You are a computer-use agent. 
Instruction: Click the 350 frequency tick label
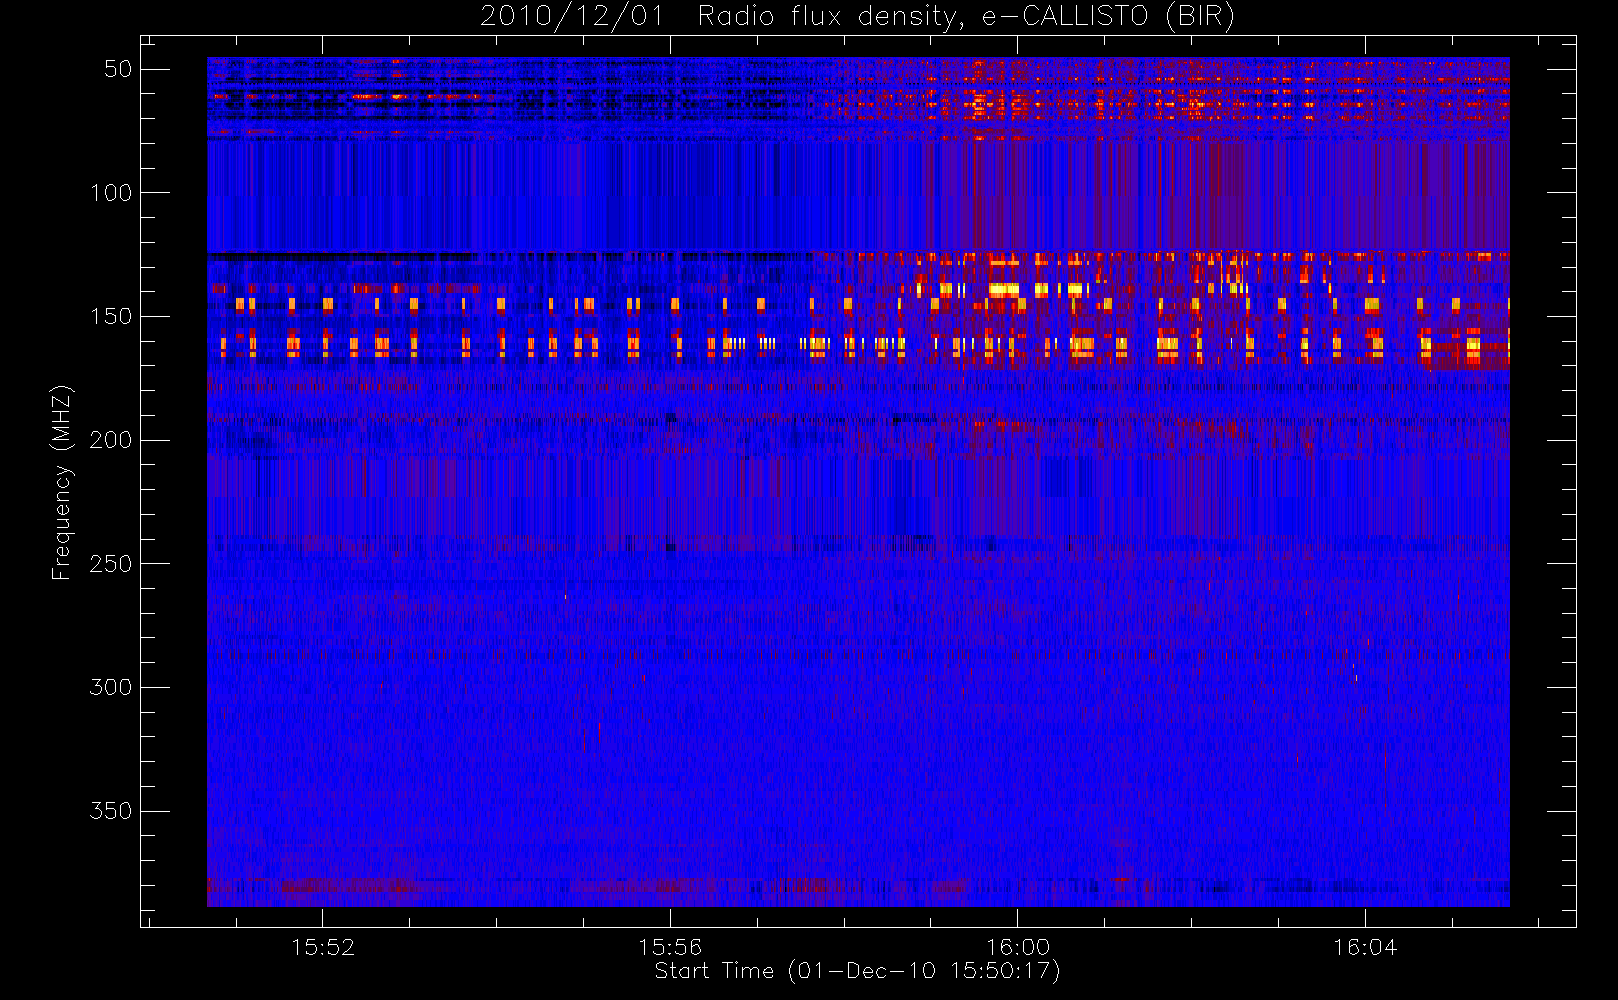[111, 811]
